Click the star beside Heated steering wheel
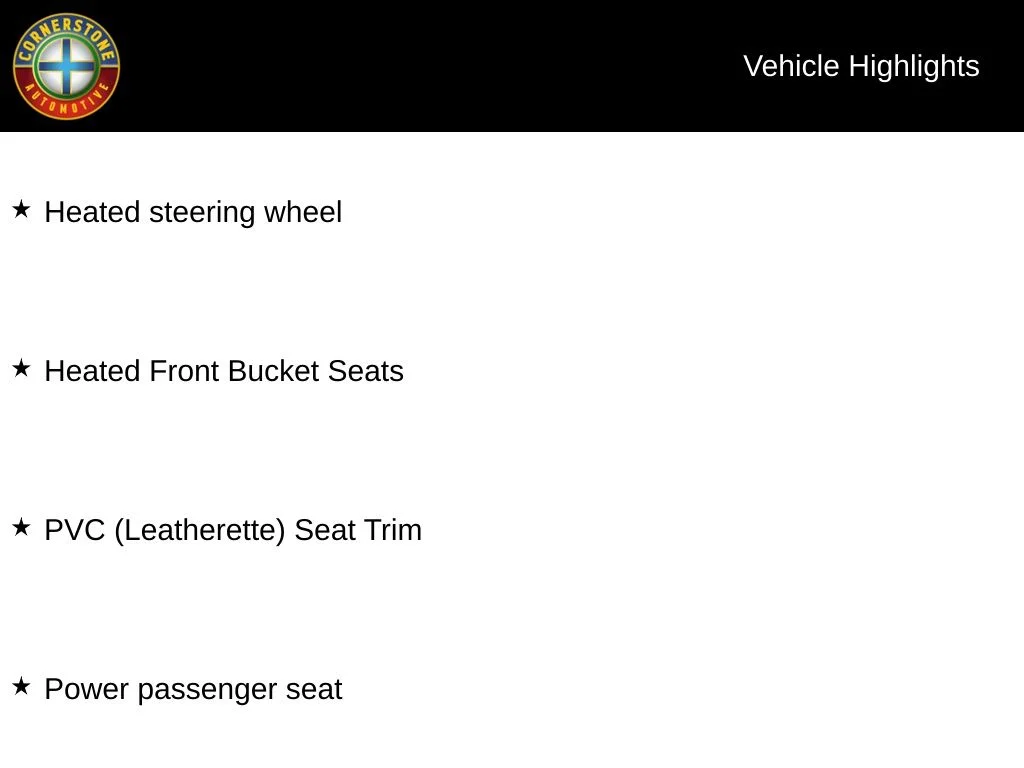Screen dimensions: 1024x768 [22, 210]
